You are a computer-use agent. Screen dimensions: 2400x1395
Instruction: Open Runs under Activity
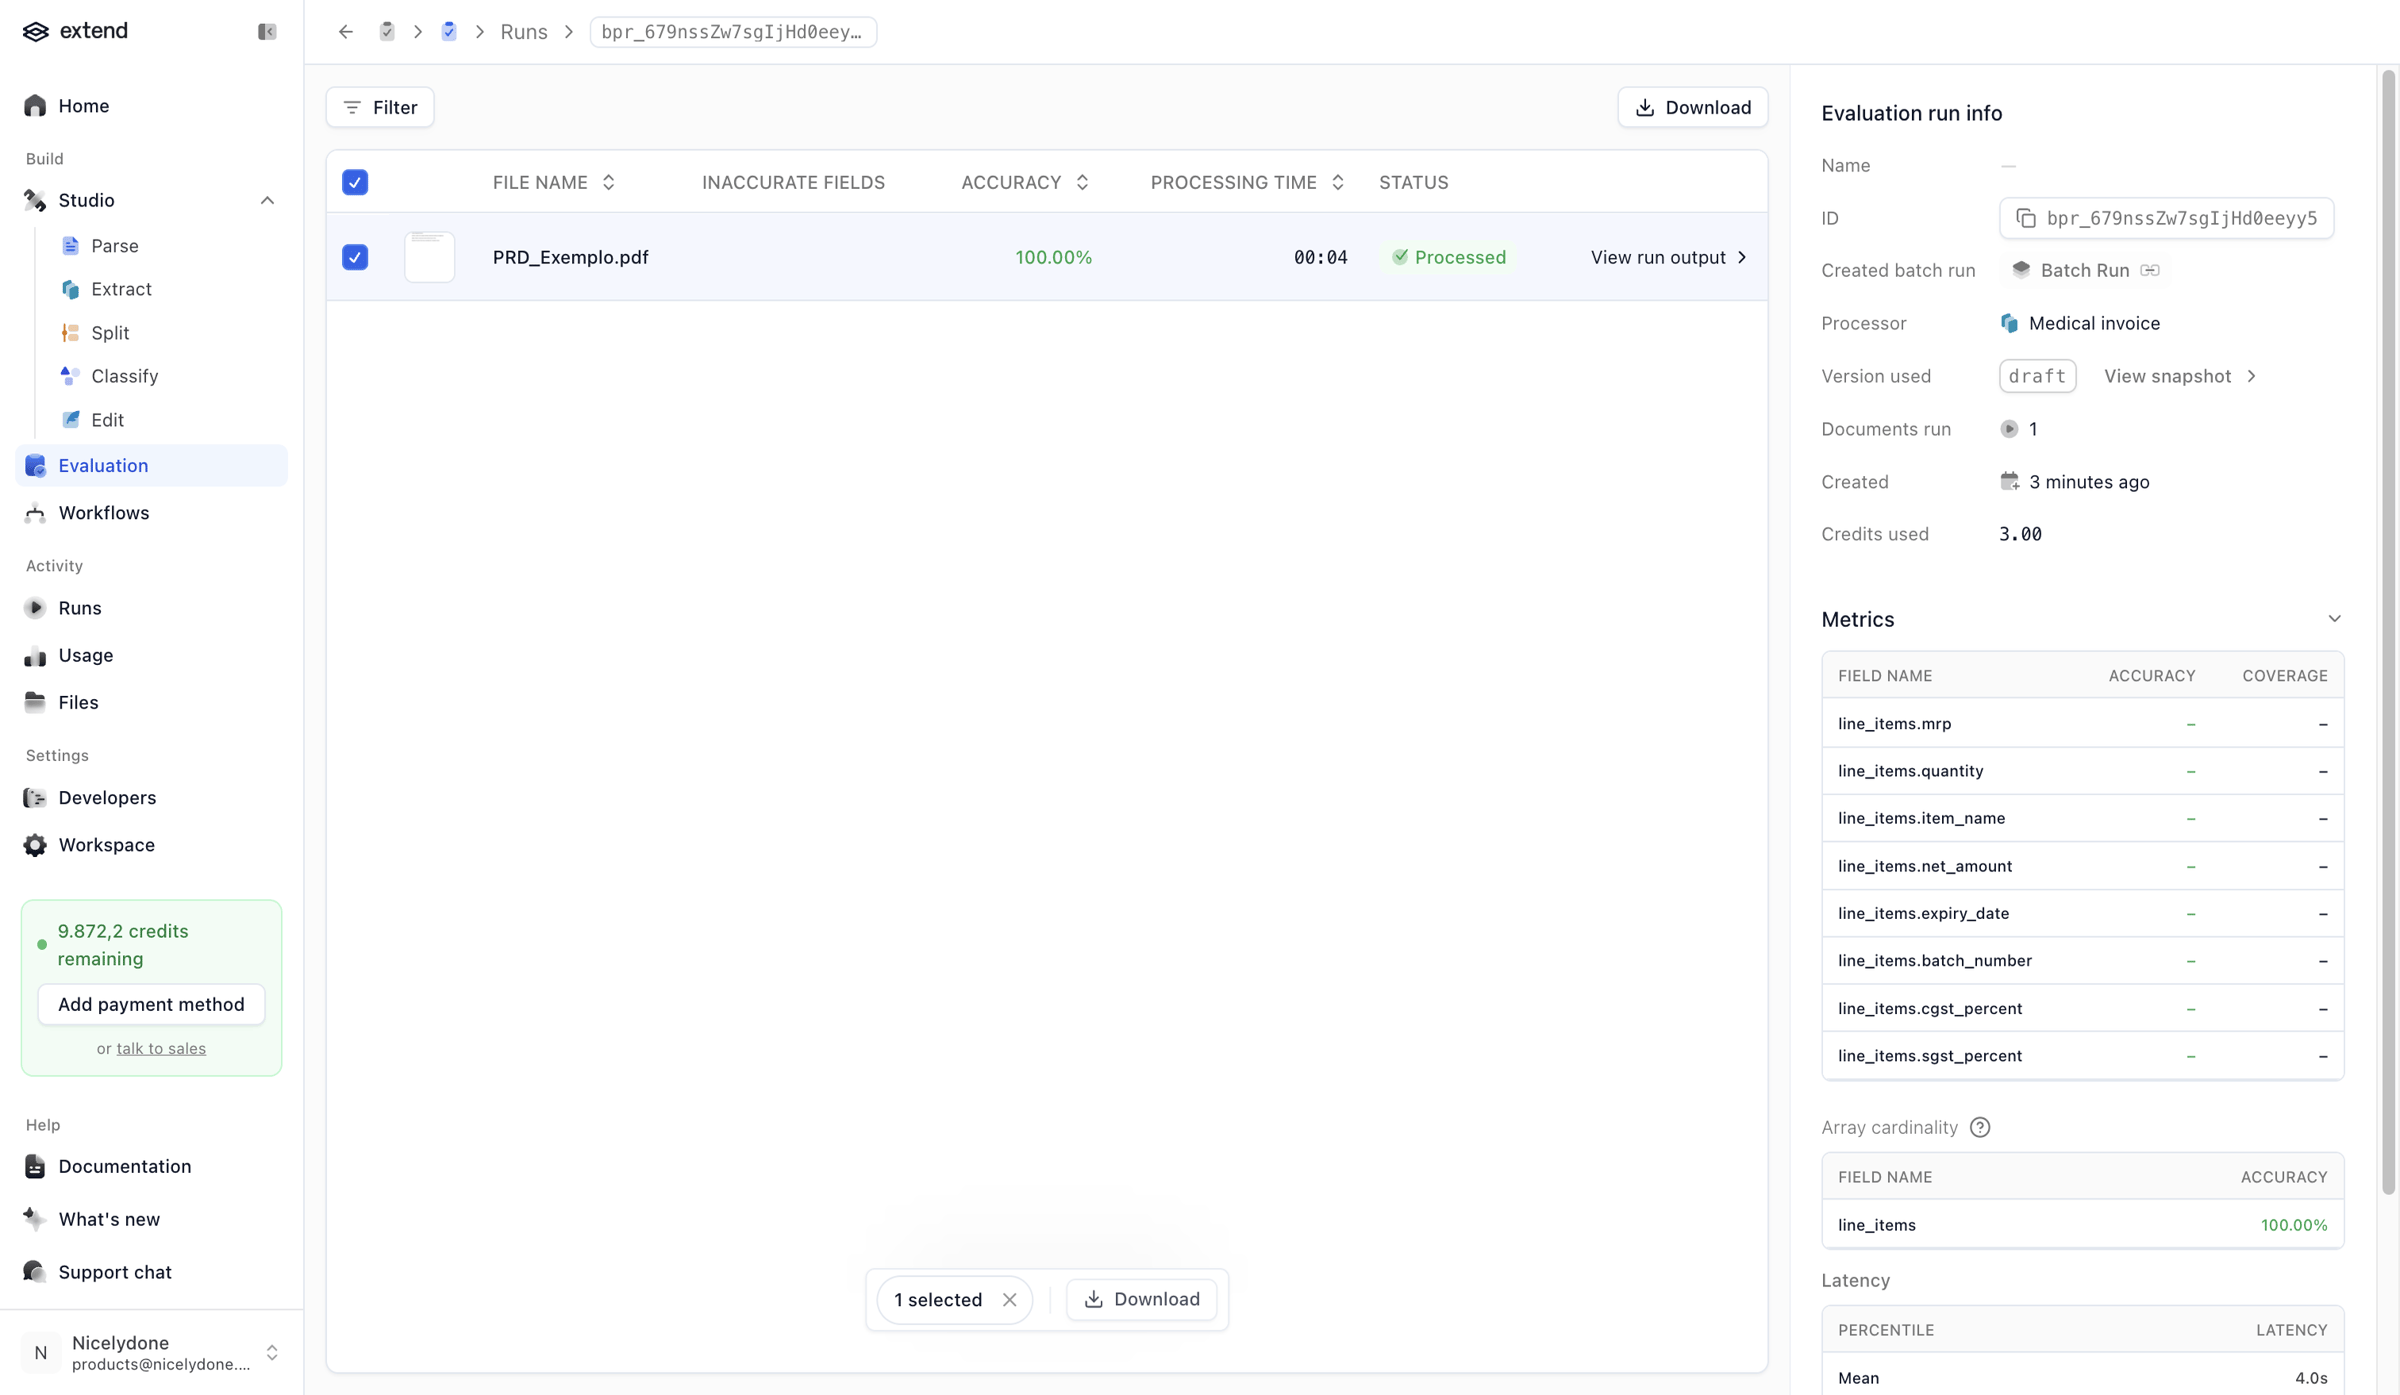tap(151, 608)
